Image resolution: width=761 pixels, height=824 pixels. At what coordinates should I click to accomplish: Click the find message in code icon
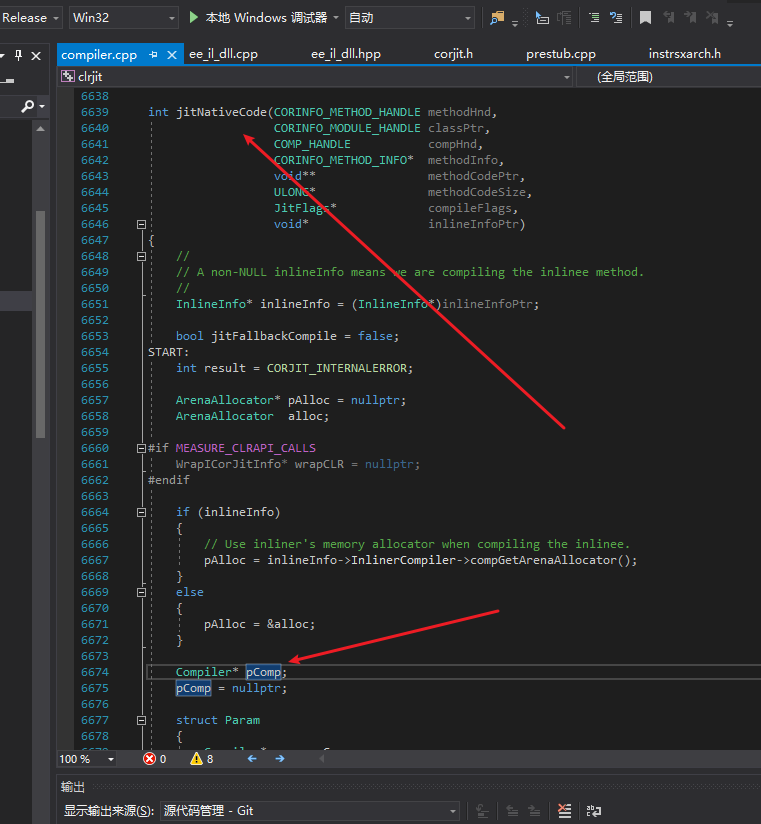482,811
